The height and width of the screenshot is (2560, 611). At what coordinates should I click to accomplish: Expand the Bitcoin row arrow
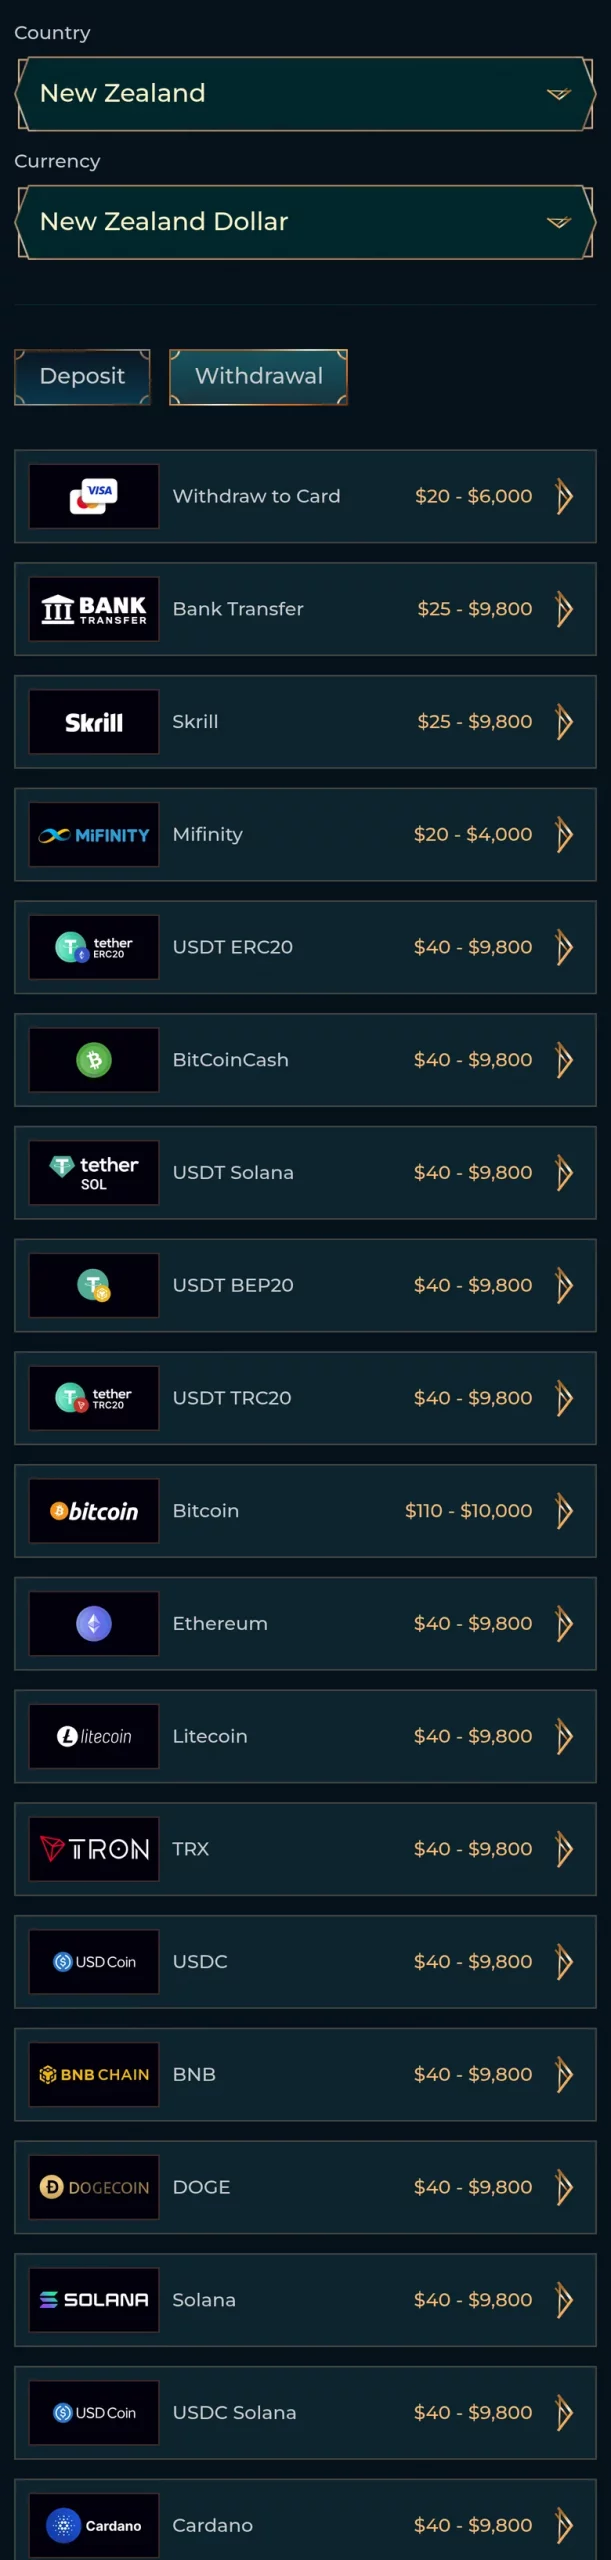[565, 1511]
